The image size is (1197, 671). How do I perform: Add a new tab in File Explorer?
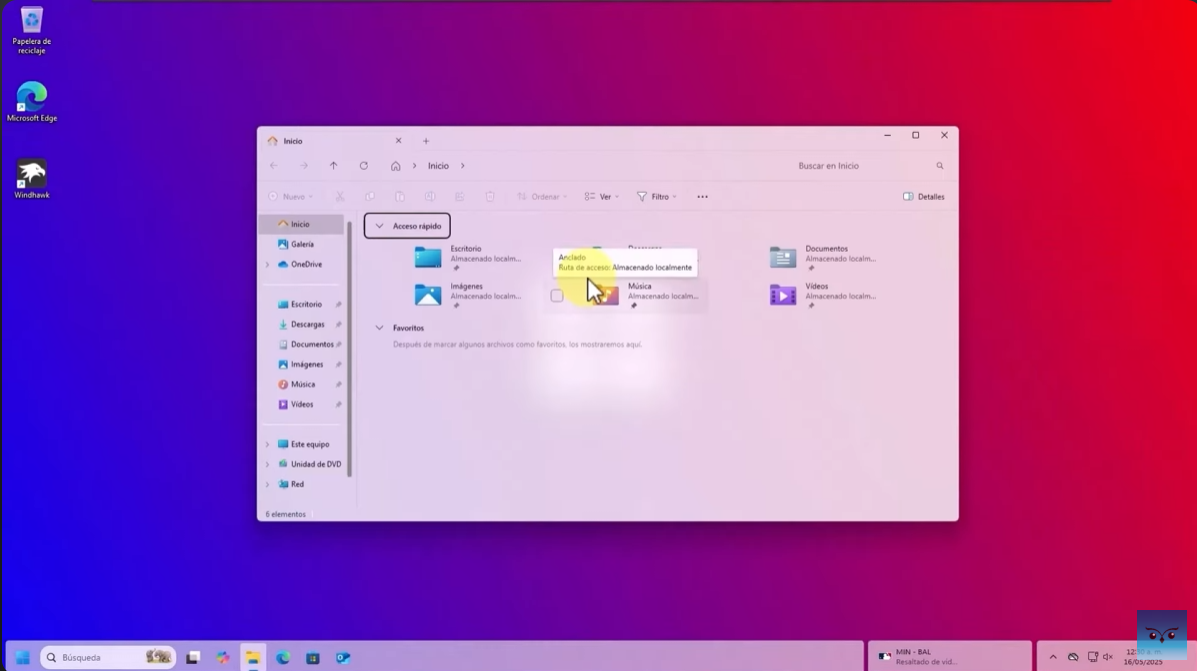426,141
